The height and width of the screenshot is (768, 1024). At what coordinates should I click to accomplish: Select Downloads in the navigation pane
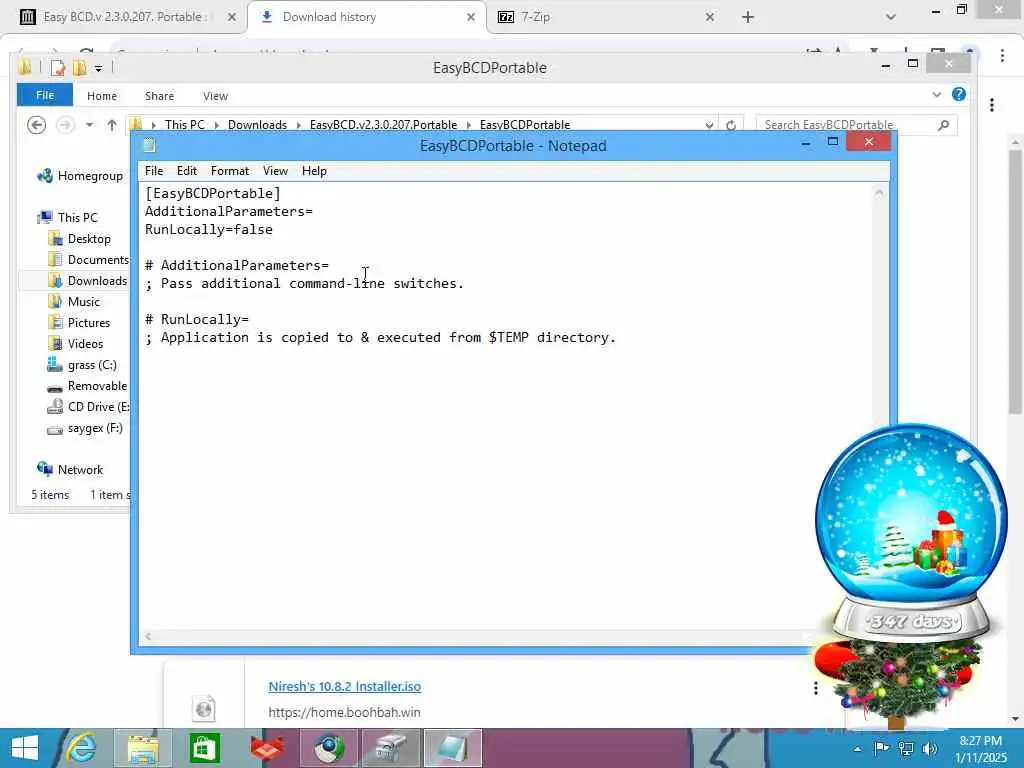coord(97,281)
